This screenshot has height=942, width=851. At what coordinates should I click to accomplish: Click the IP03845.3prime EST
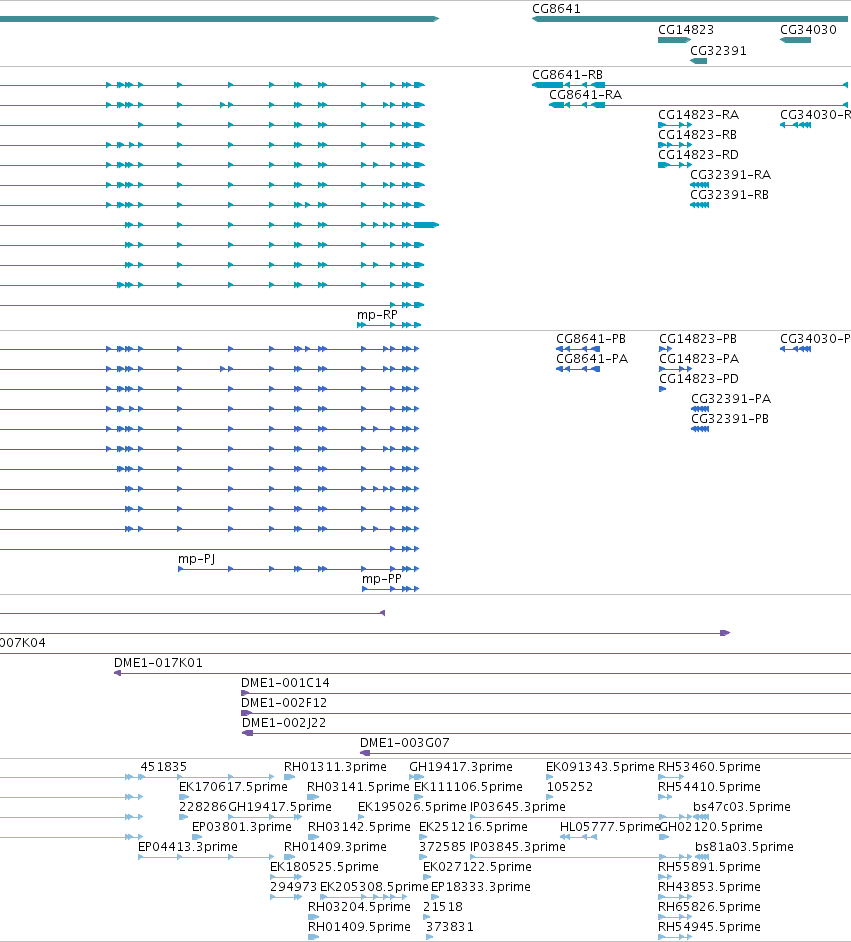[x=581, y=857]
